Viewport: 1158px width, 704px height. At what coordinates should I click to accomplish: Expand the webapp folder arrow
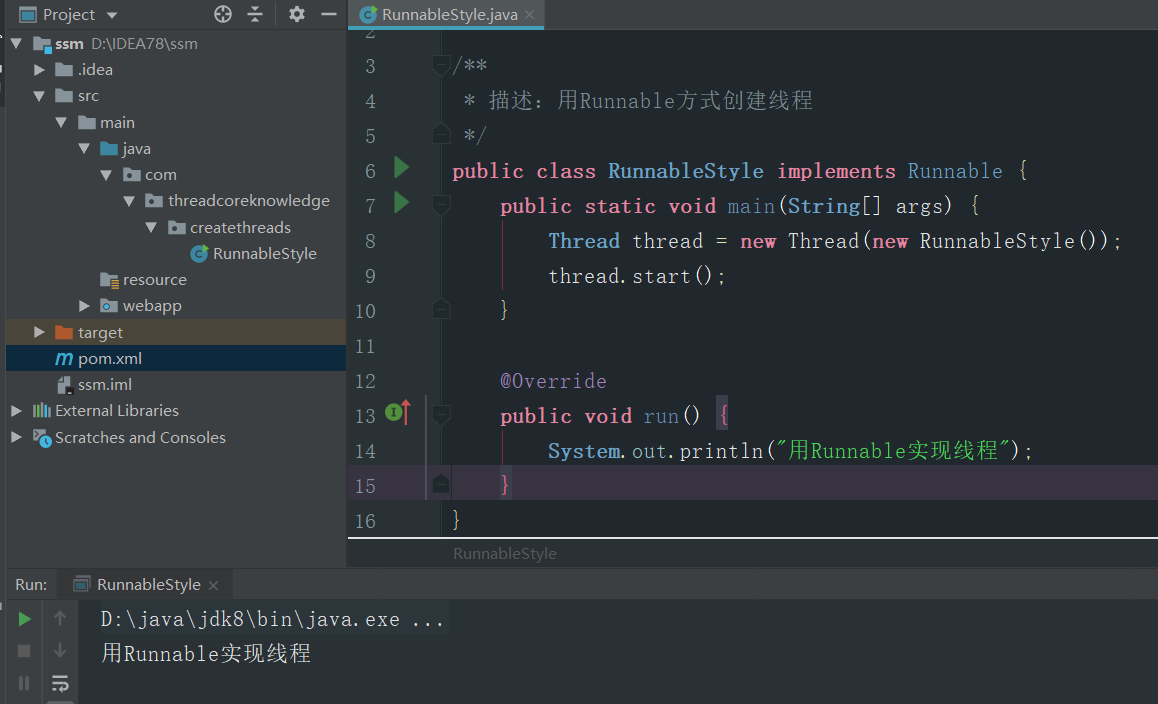[84, 306]
